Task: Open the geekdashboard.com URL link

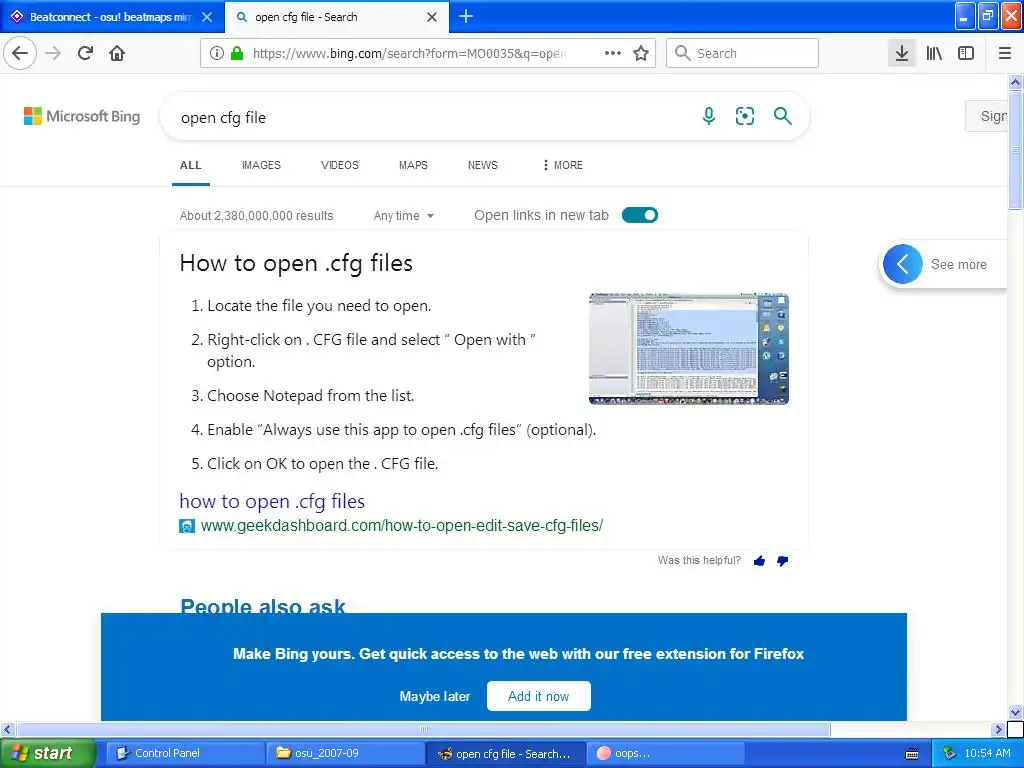Action: point(402,526)
